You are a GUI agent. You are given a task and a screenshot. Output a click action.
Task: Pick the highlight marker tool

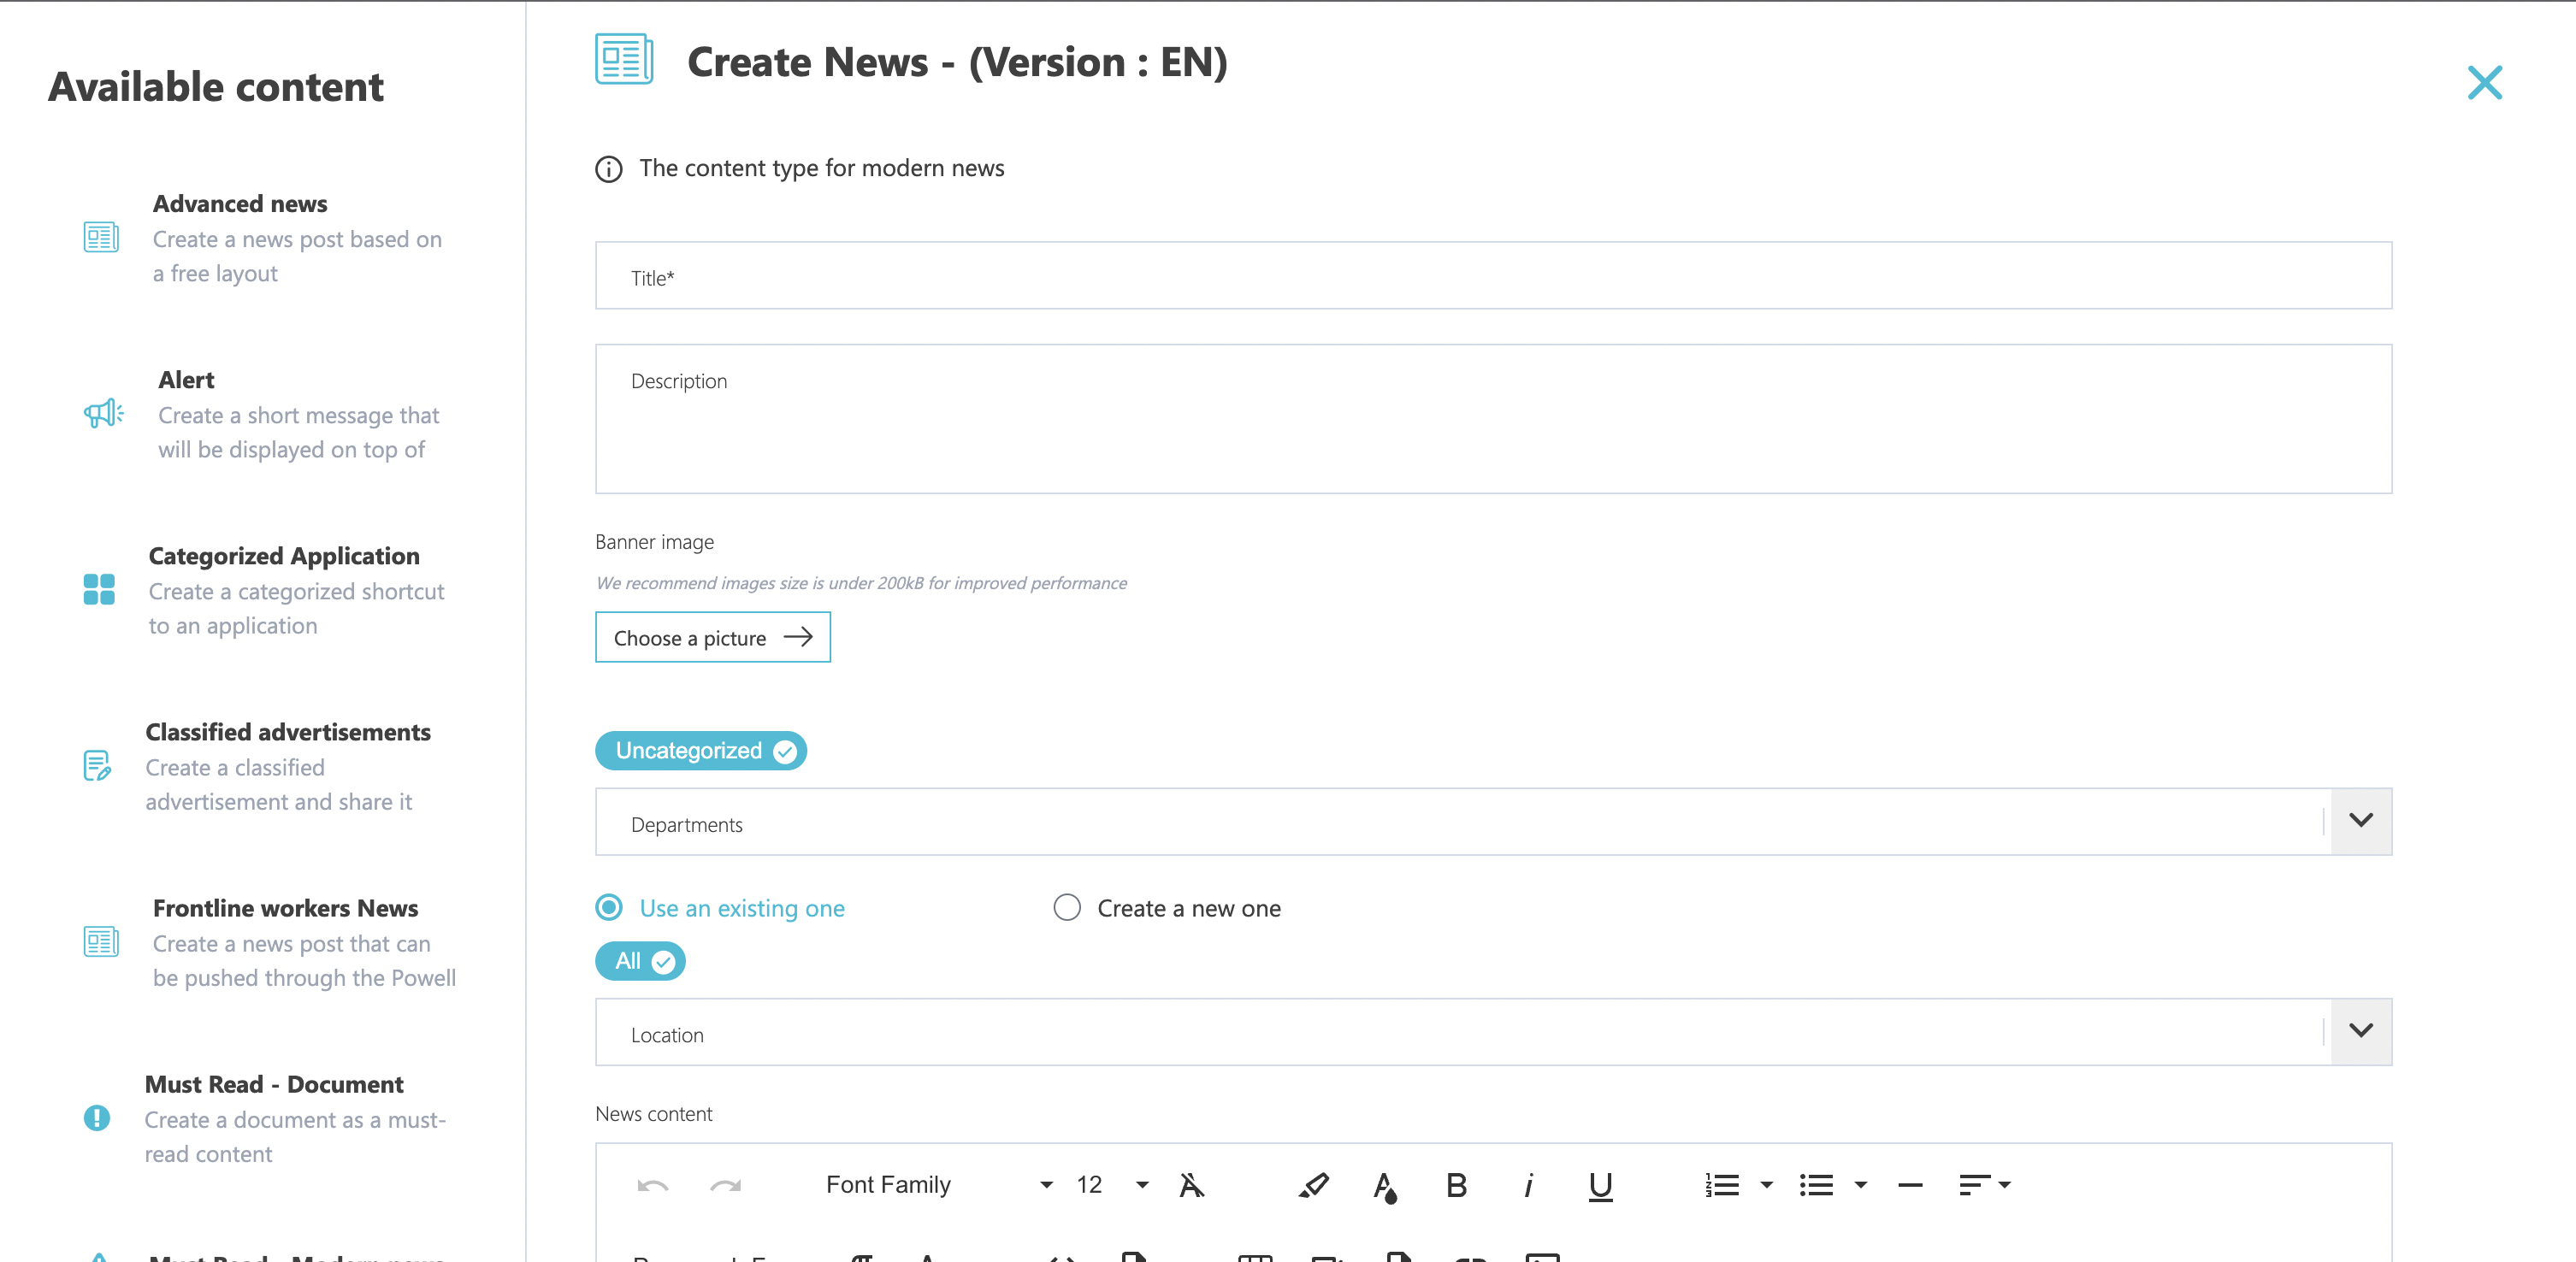click(1313, 1185)
